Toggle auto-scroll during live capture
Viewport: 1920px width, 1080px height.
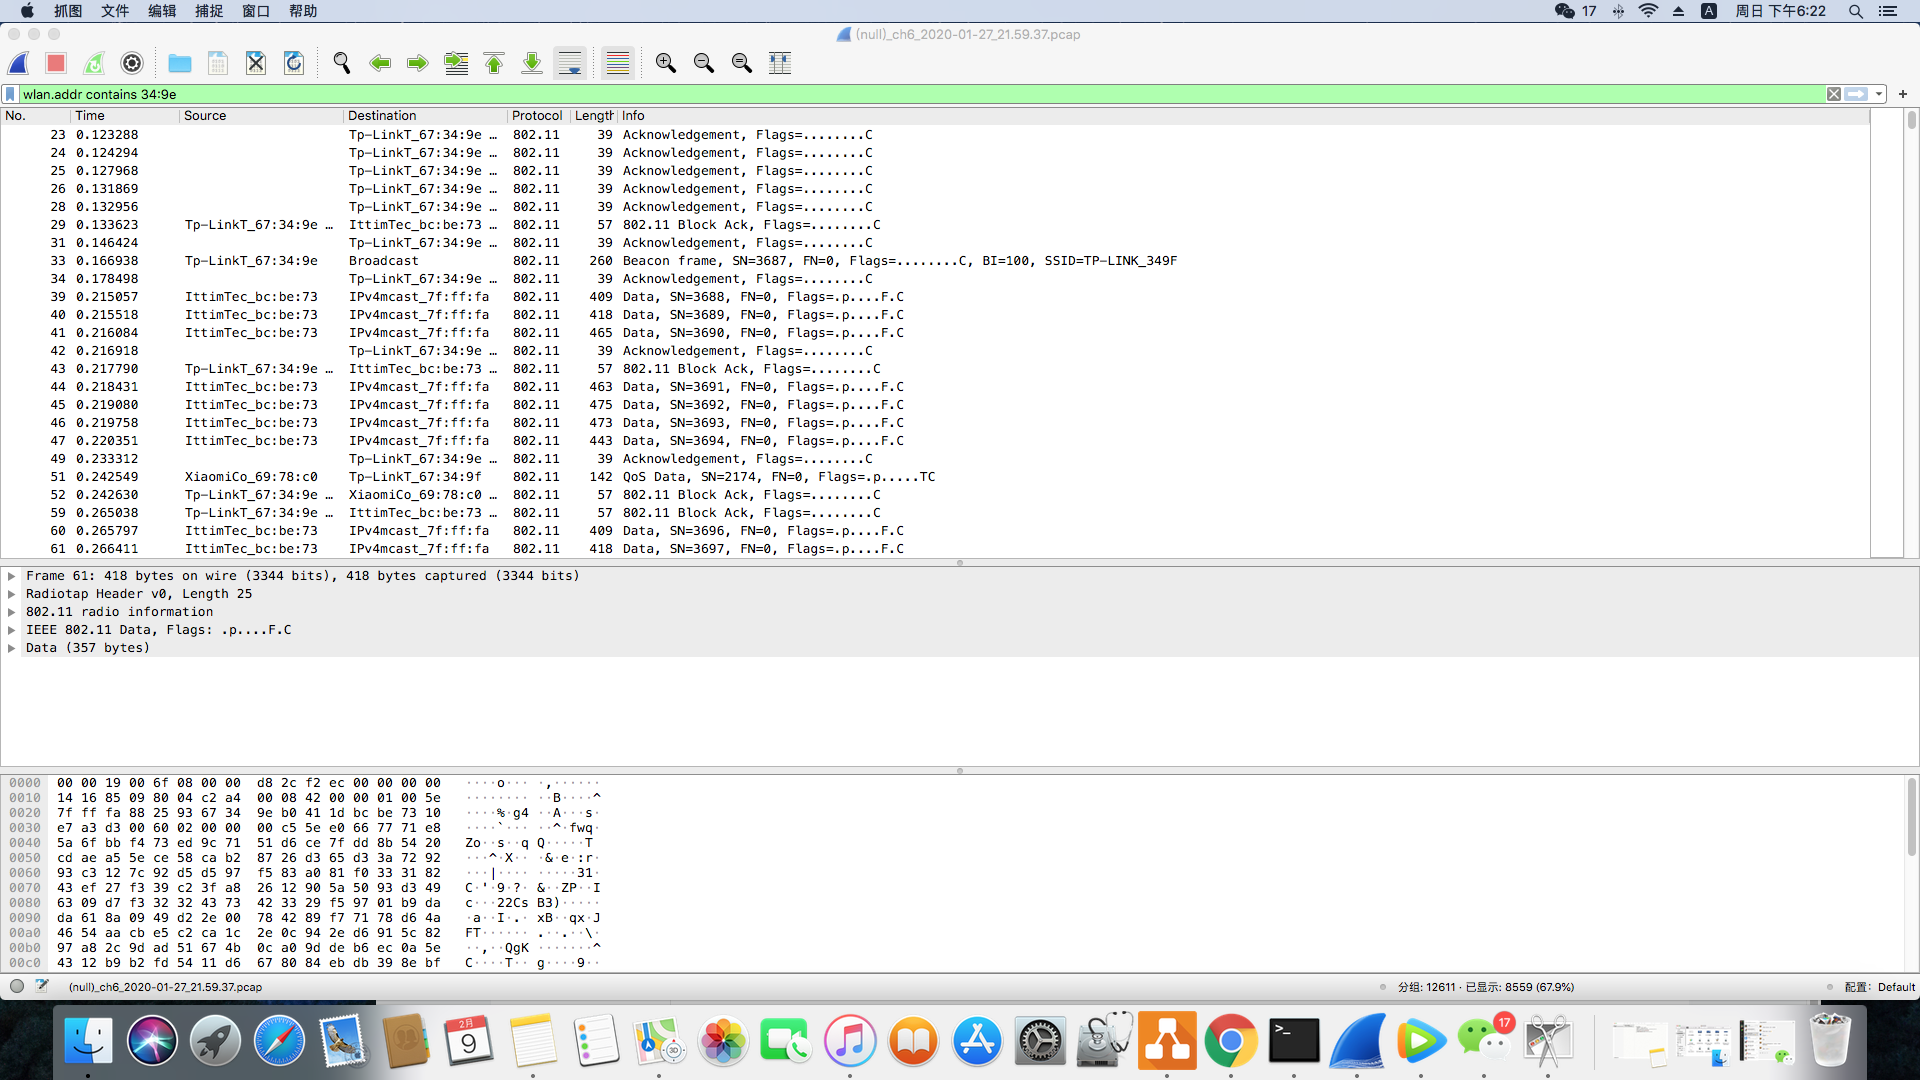tap(570, 63)
